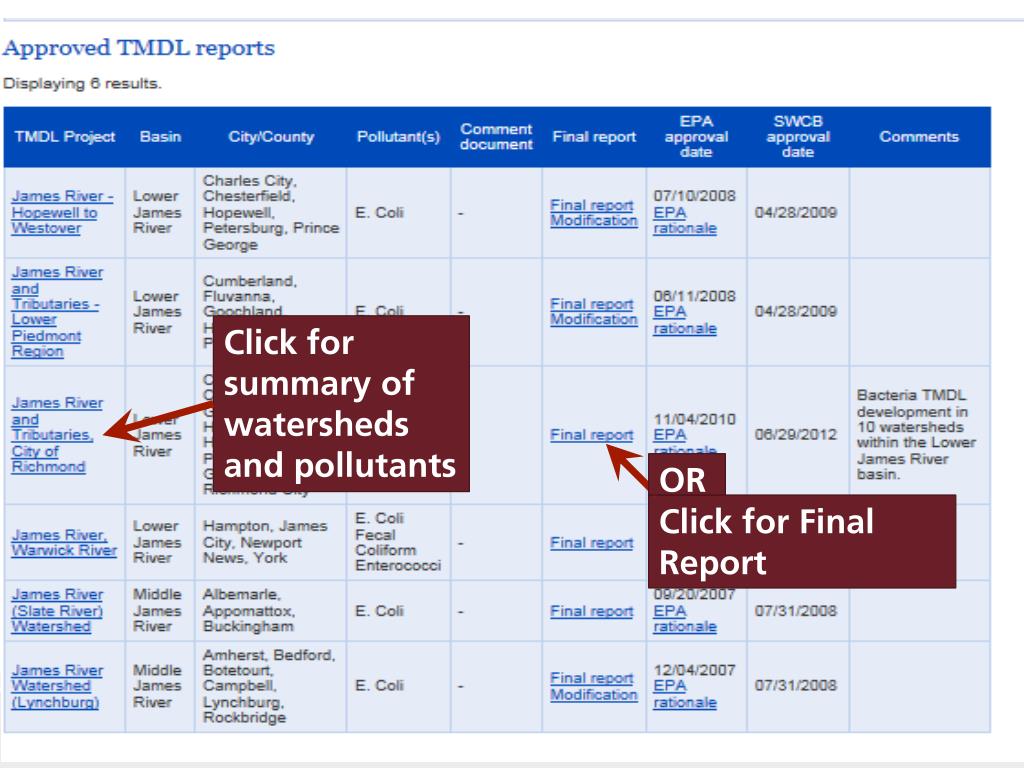Screen dimensions: 1024x768
Task: Open Final report for Hopewell to Westover
Action: (591, 205)
